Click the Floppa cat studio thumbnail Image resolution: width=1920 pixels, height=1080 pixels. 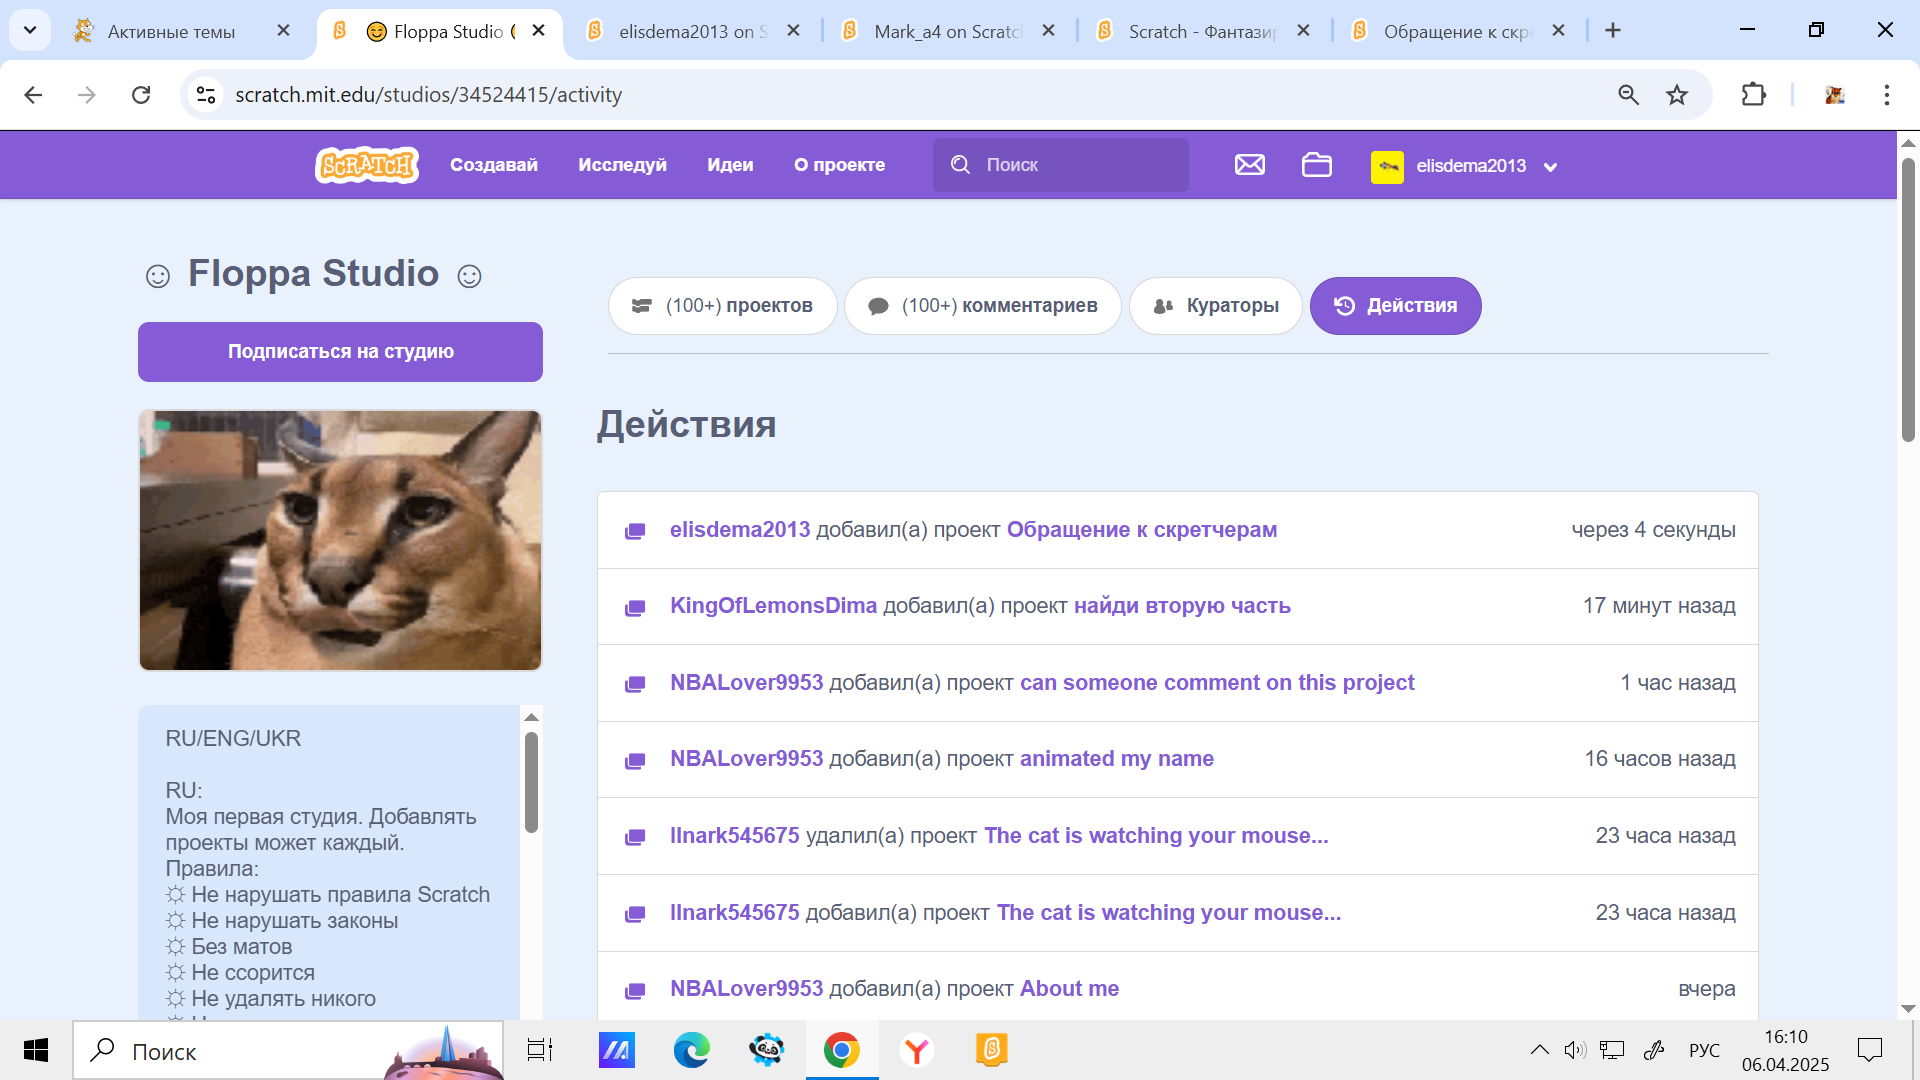click(x=340, y=540)
